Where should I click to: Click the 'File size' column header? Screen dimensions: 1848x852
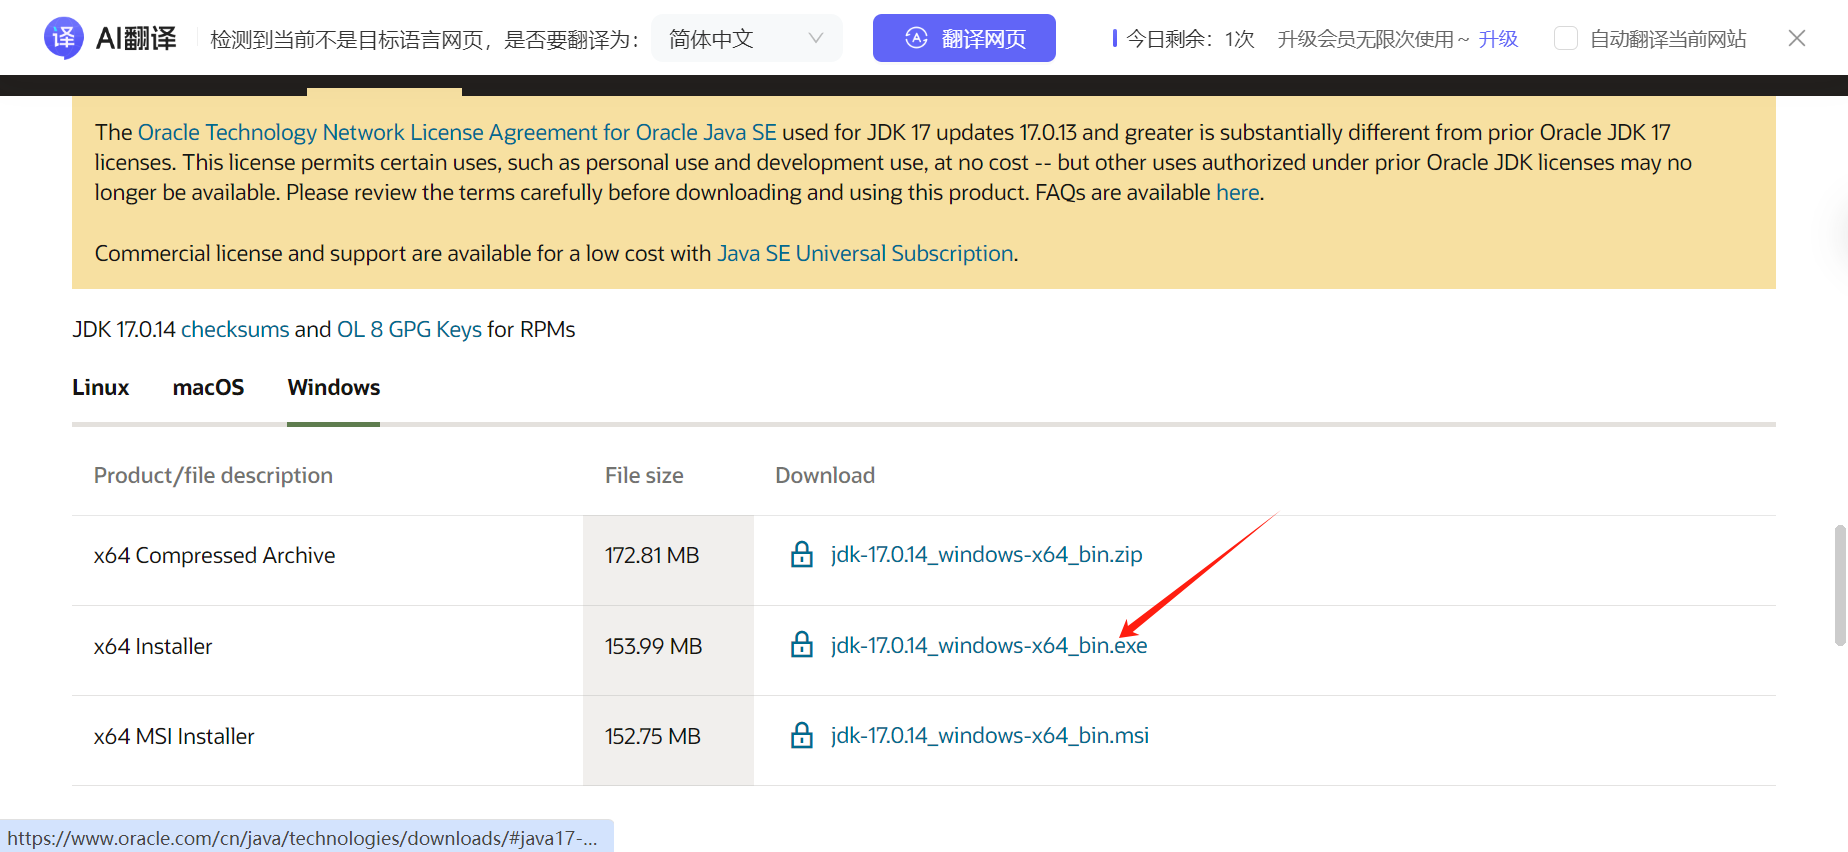point(644,475)
